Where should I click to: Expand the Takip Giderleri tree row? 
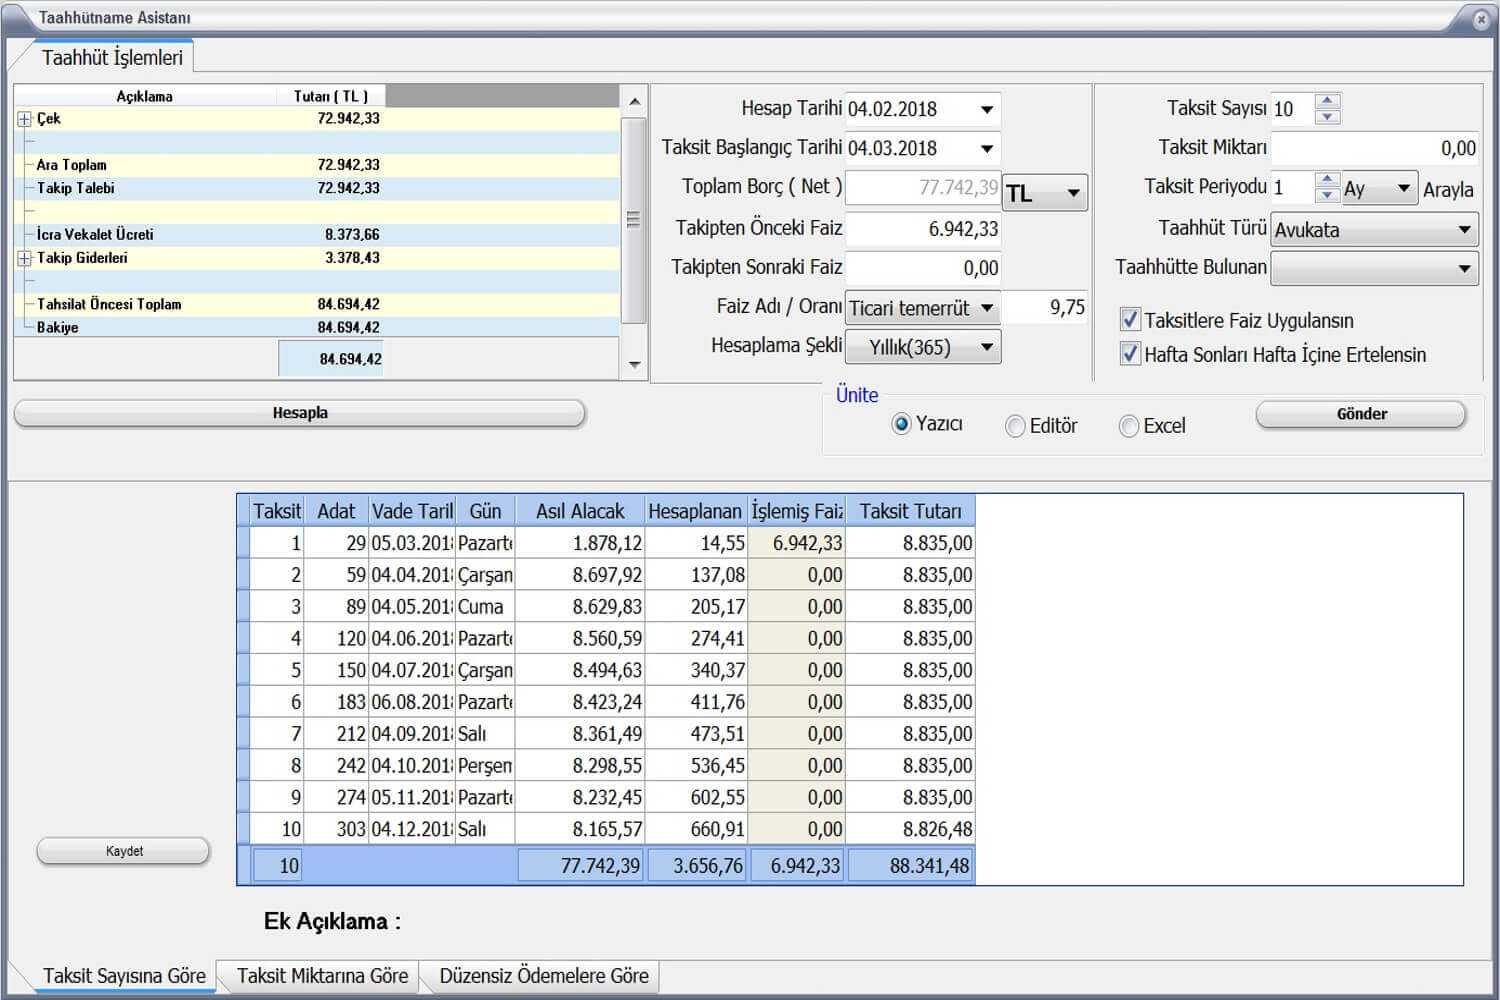pyautogui.click(x=24, y=258)
